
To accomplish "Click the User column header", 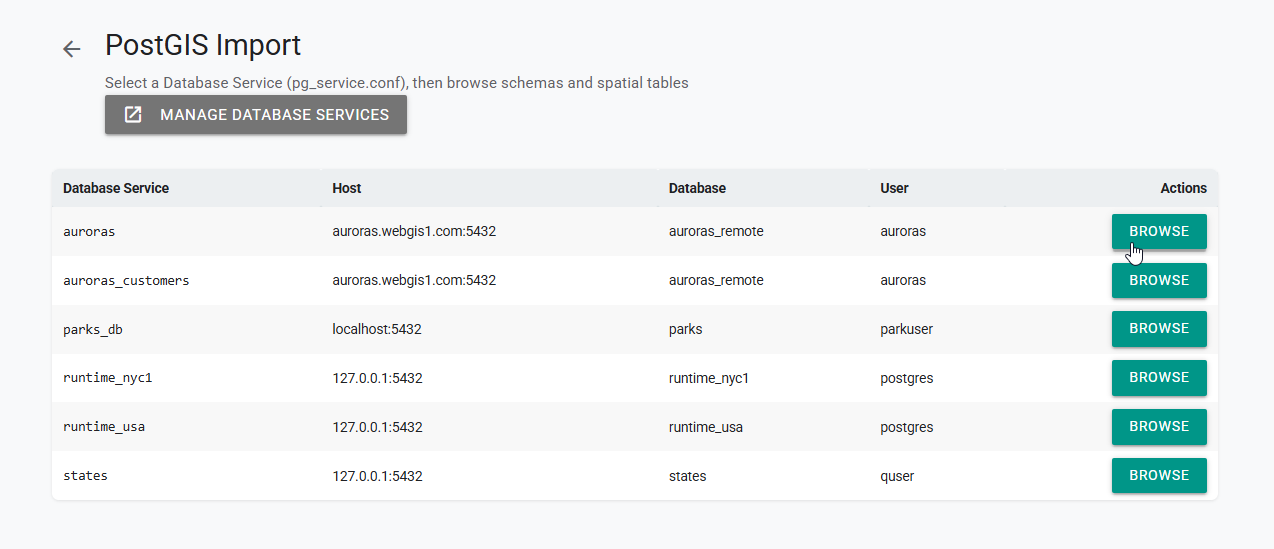I will tap(894, 188).
